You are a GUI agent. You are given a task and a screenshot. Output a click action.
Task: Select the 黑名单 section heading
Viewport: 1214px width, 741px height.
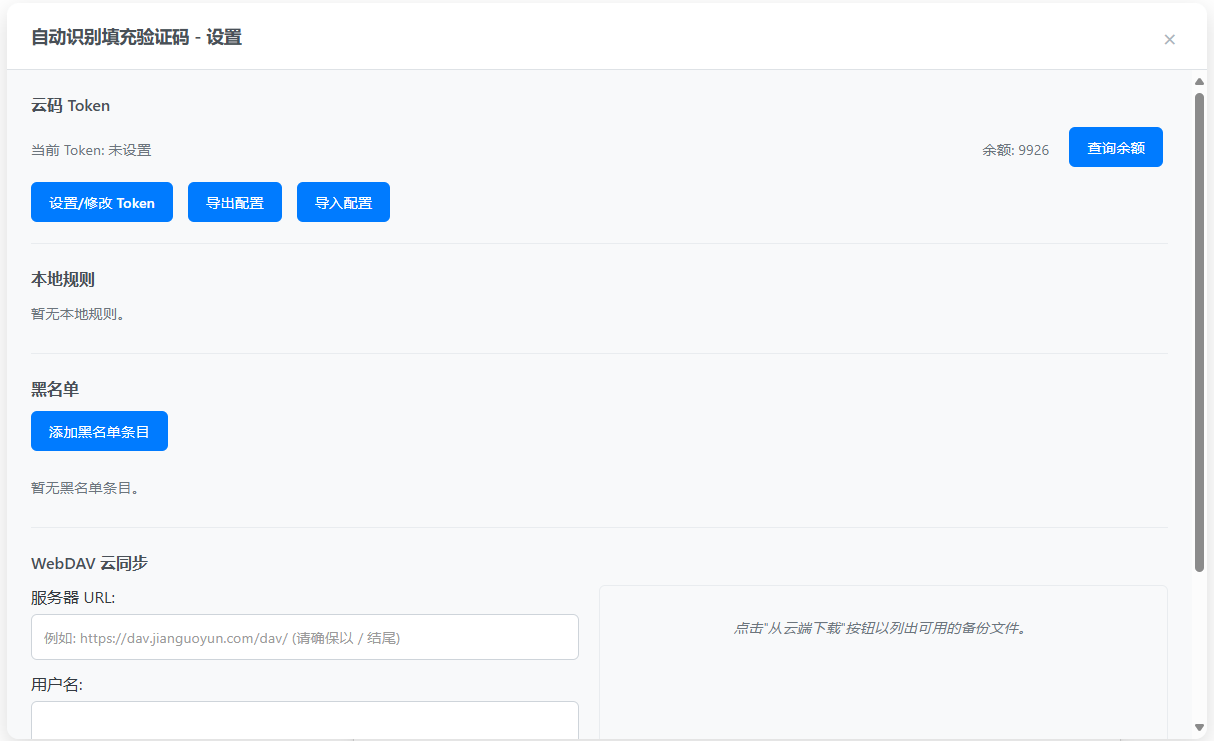tap(55, 389)
